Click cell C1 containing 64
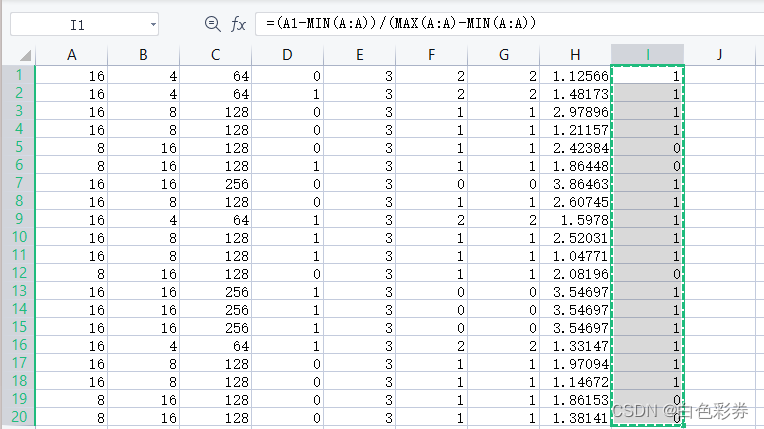This screenshot has height=429, width=764. click(215, 75)
